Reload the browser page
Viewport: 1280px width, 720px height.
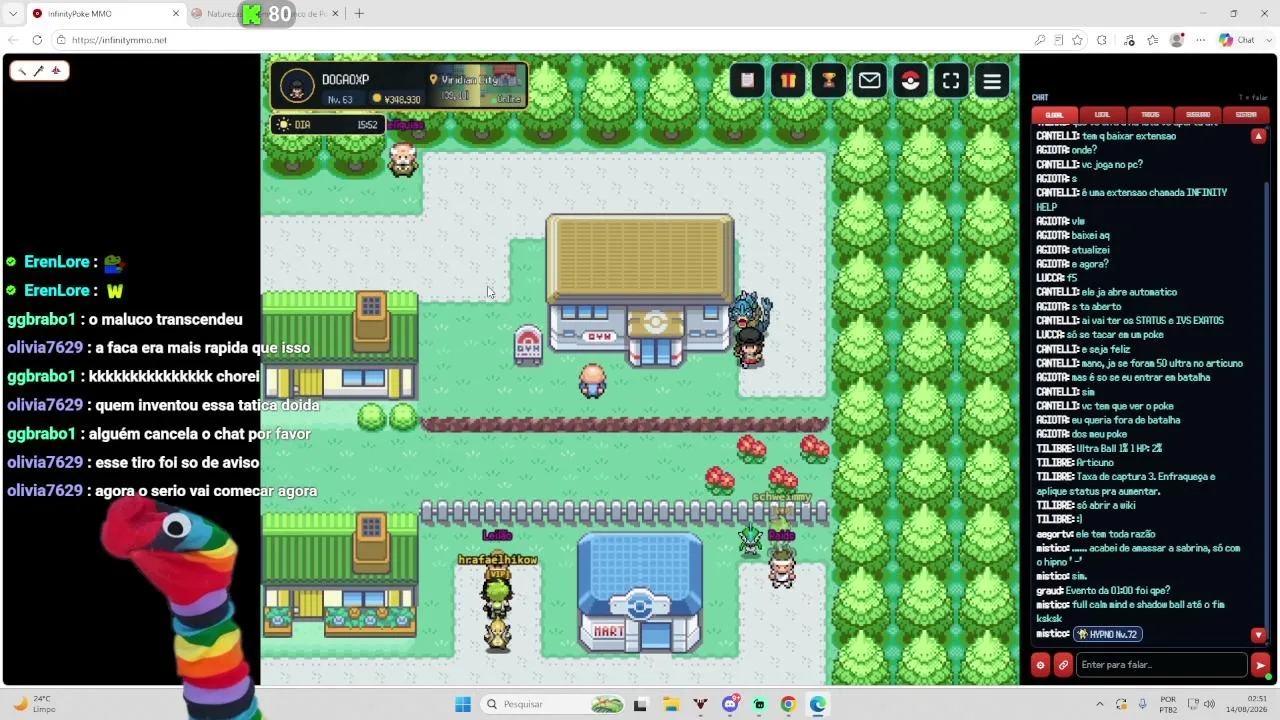pos(37,40)
